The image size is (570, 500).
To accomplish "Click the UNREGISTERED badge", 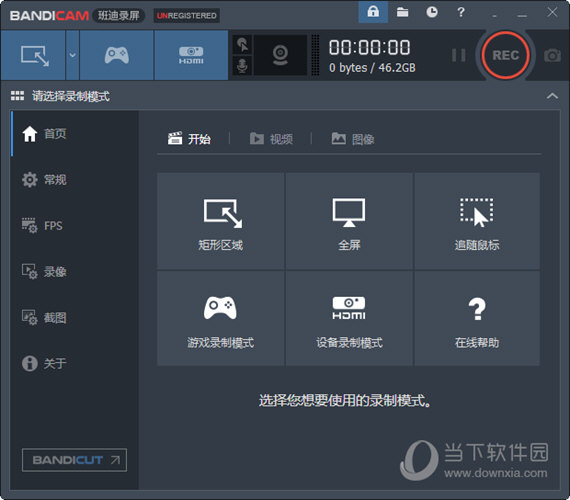I will [186, 16].
